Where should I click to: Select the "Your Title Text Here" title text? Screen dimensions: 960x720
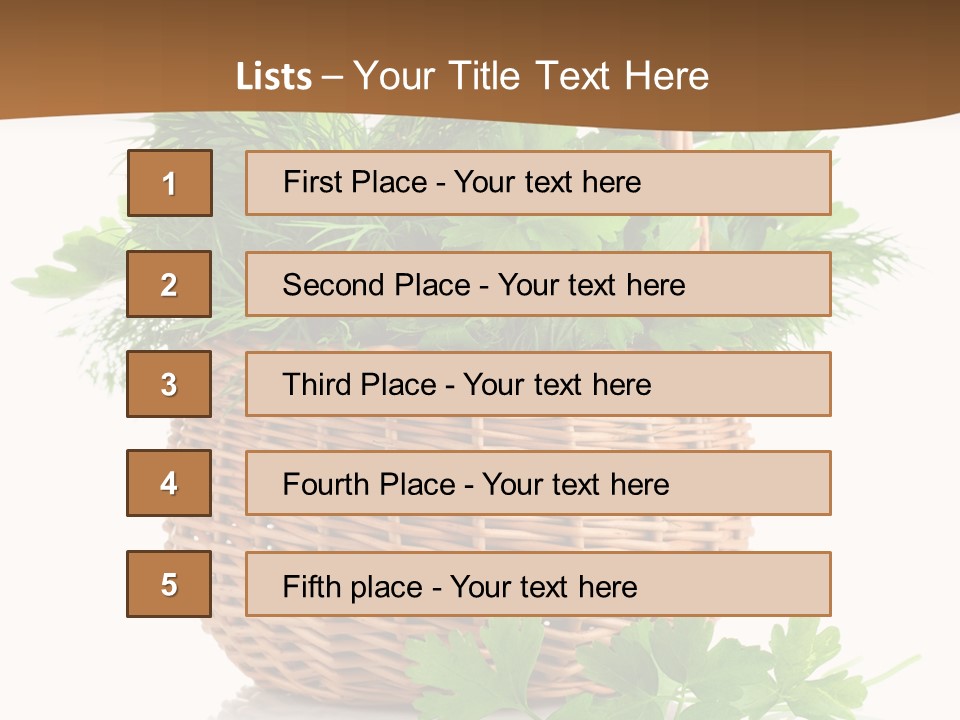(531, 76)
